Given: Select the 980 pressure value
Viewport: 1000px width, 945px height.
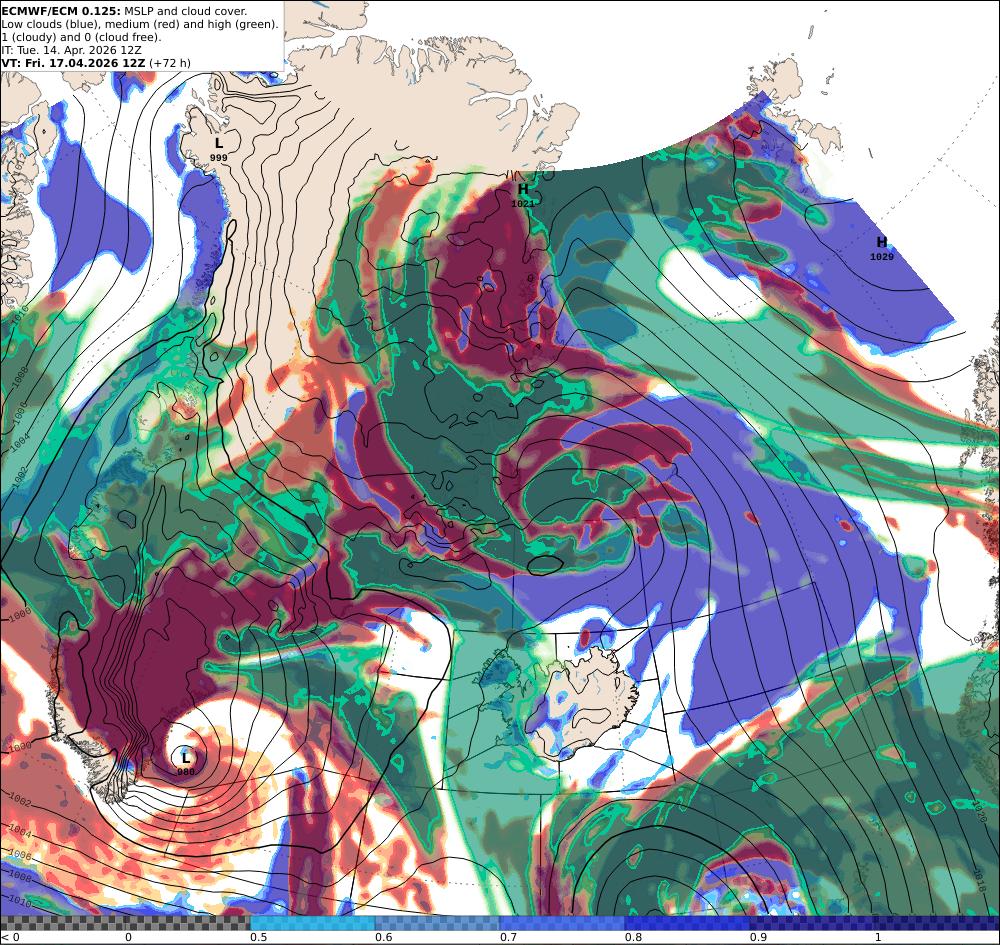Looking at the screenshot, I should pyautogui.click(x=186, y=772).
